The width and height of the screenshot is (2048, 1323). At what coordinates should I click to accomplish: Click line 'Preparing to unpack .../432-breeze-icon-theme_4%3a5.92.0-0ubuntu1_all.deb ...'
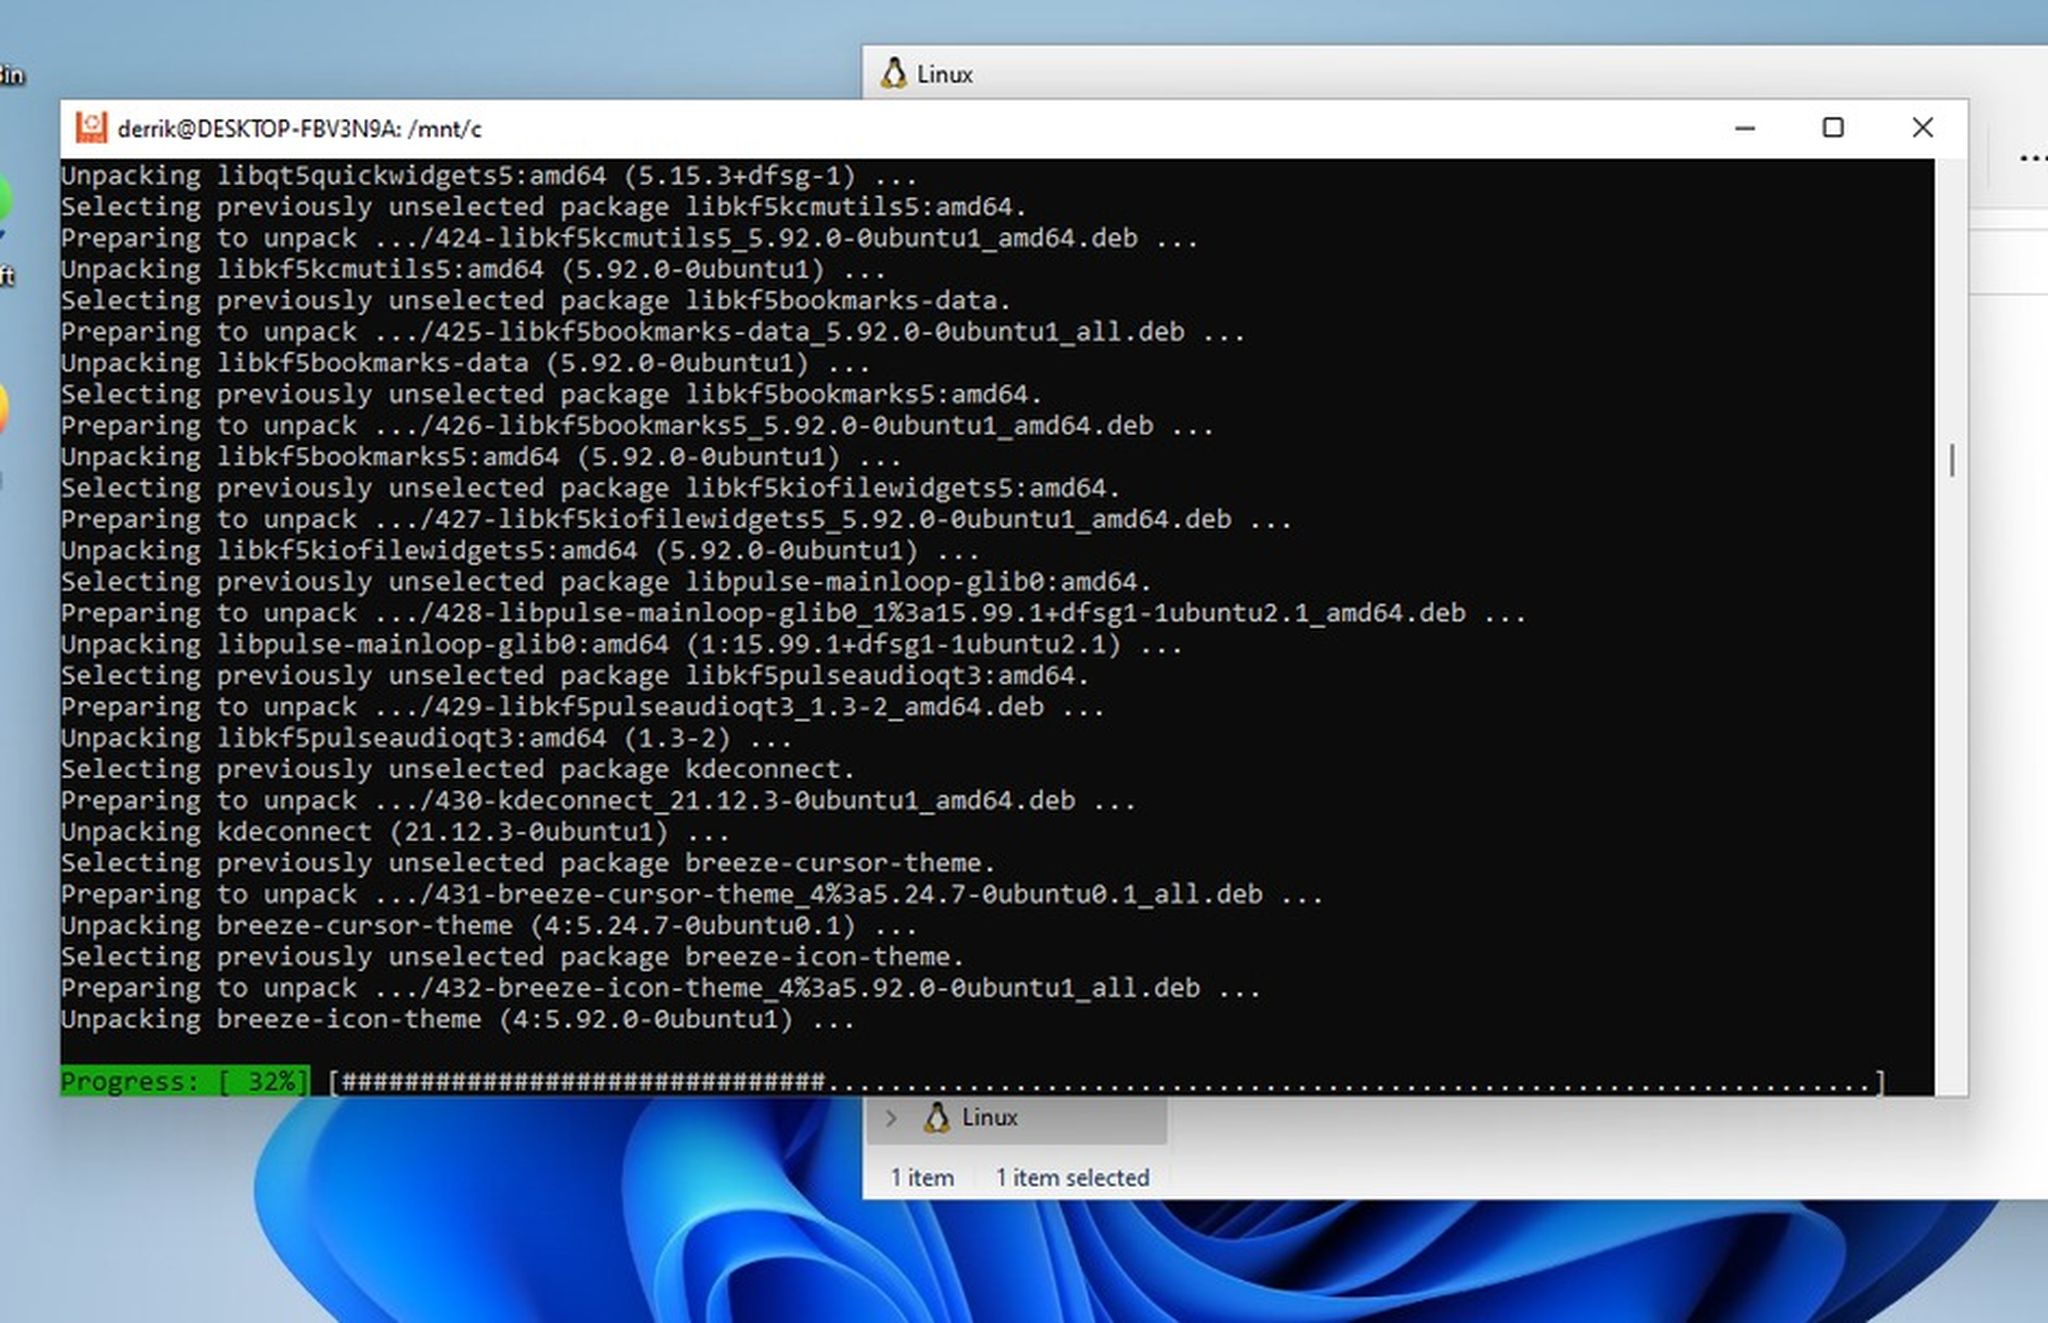pyautogui.click(x=661, y=988)
